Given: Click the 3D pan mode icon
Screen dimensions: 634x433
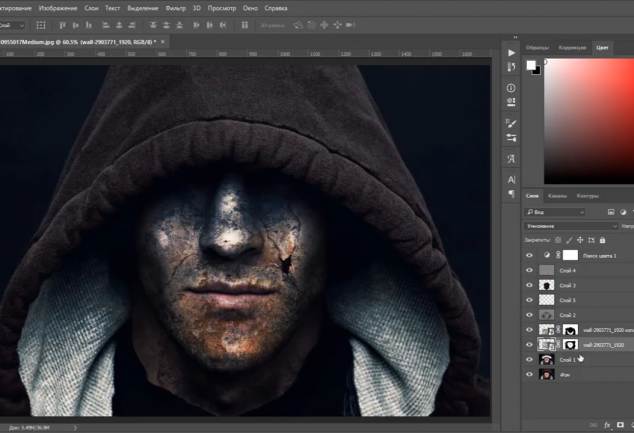Looking at the screenshot, I should point(324,25).
